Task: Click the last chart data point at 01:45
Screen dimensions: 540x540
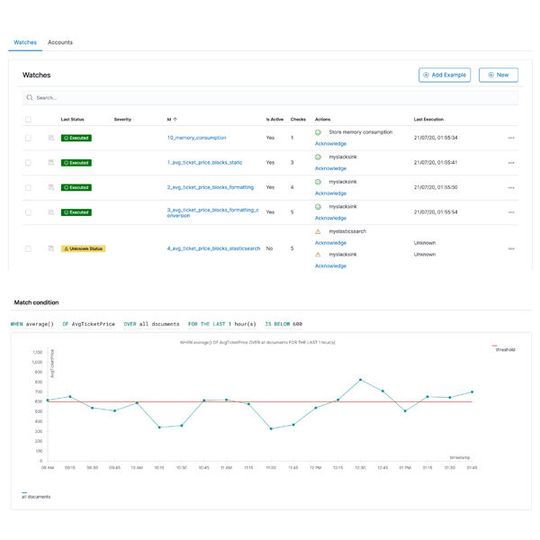Action: [x=472, y=392]
